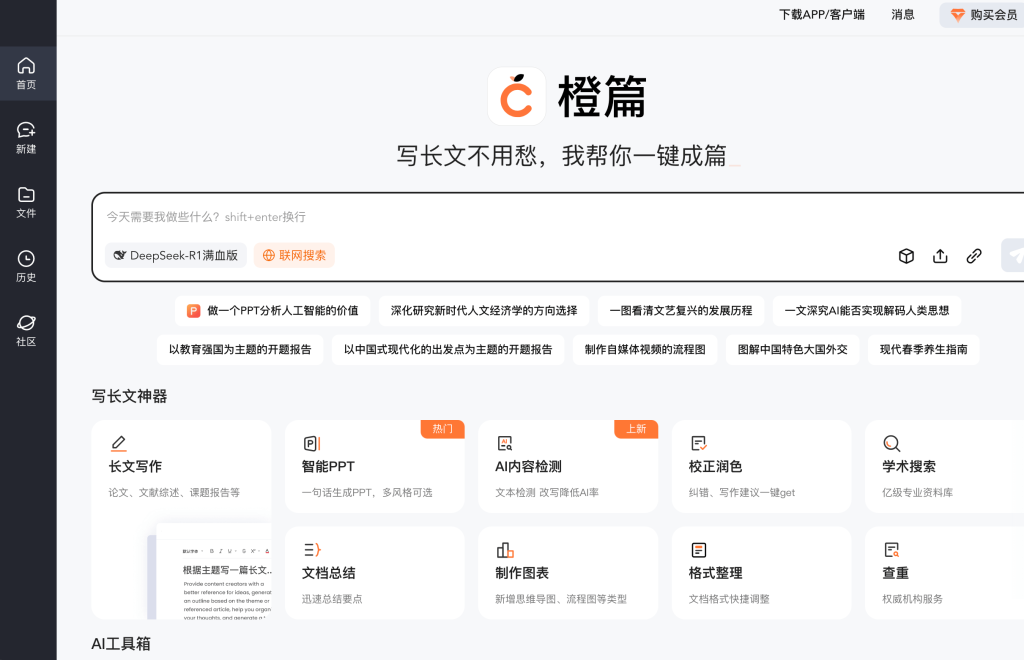This screenshot has height=660, width=1024.
Task: Select the 现代春季养生指南 suggestion
Action: (923, 350)
